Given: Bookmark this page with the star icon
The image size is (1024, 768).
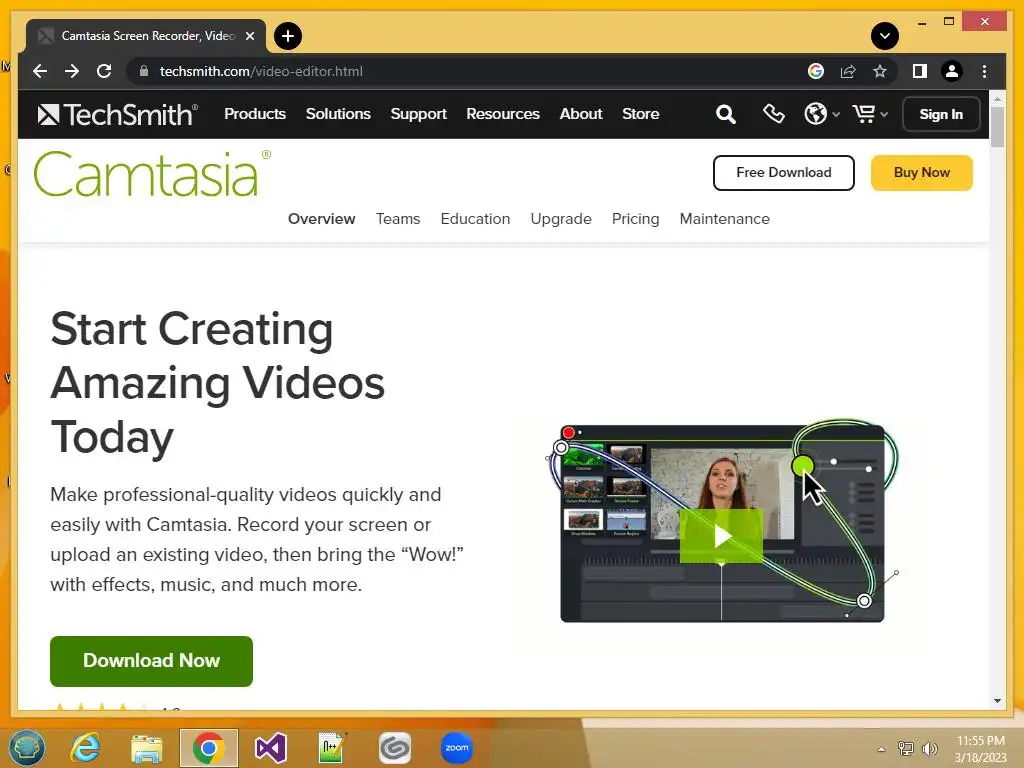Looking at the screenshot, I should [x=880, y=71].
